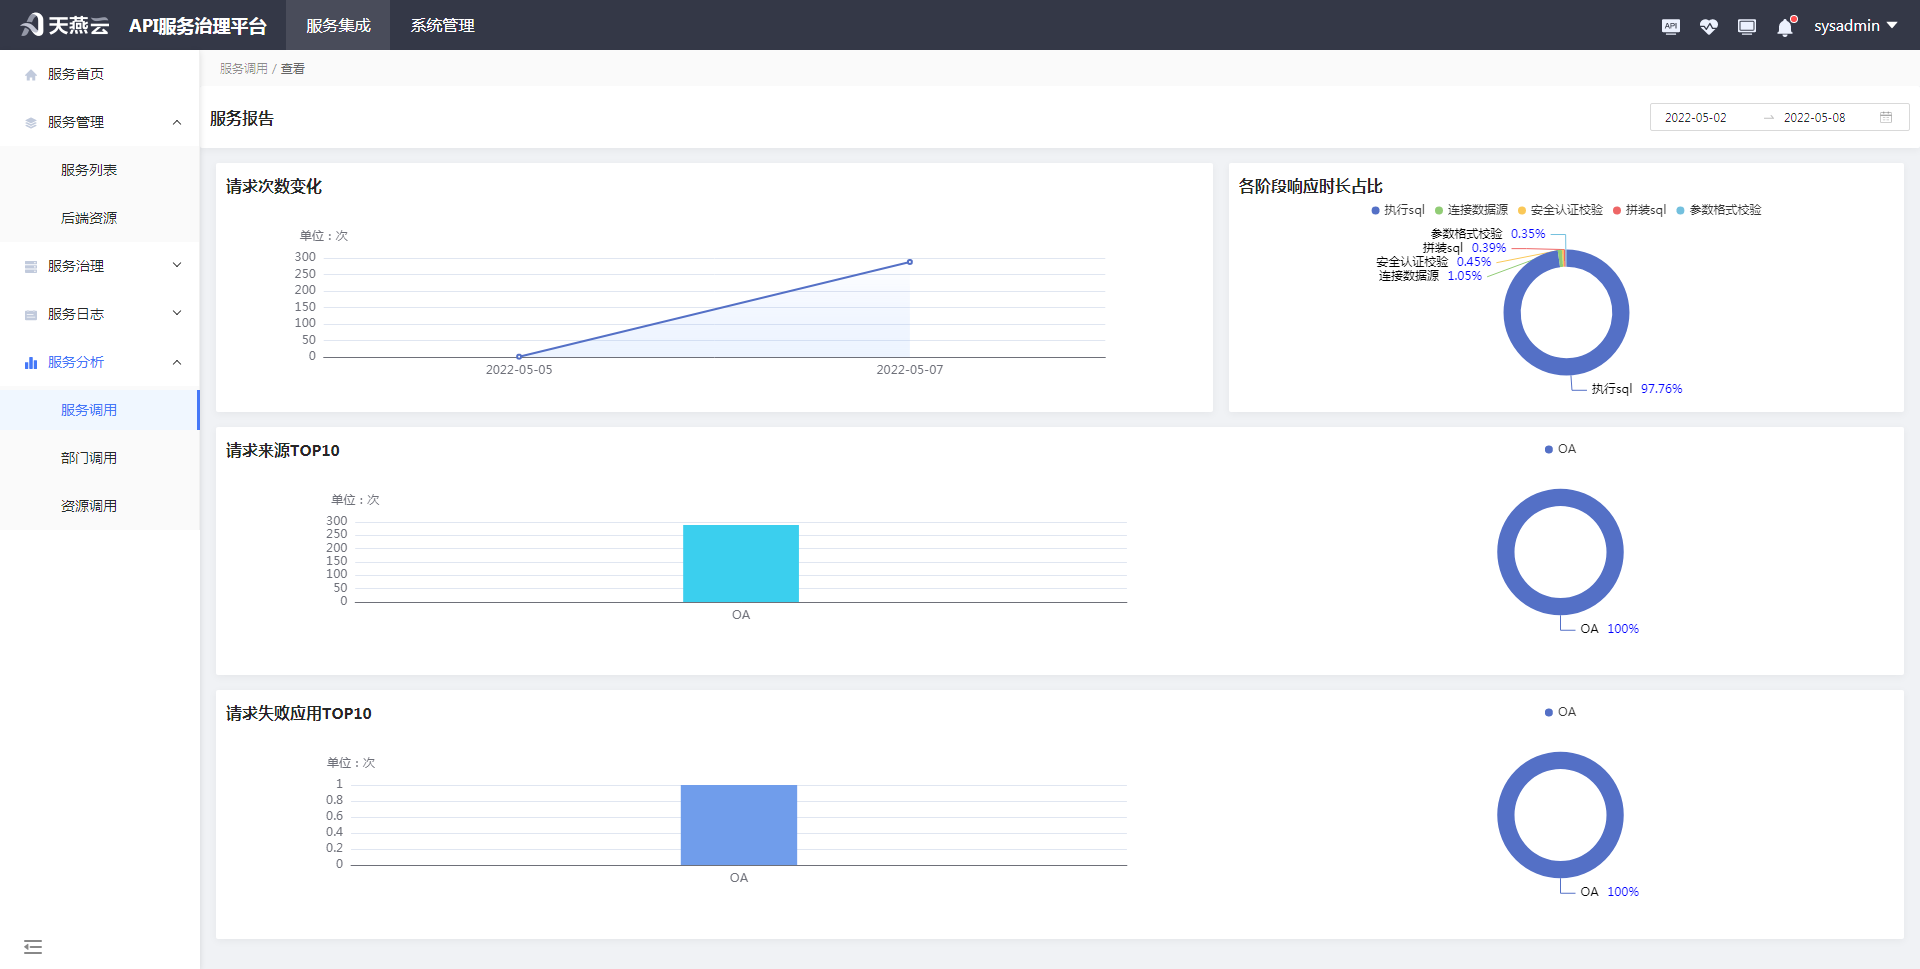The image size is (1920, 969).
Task: Open 部门调用 in the sidebar
Action: 89,458
